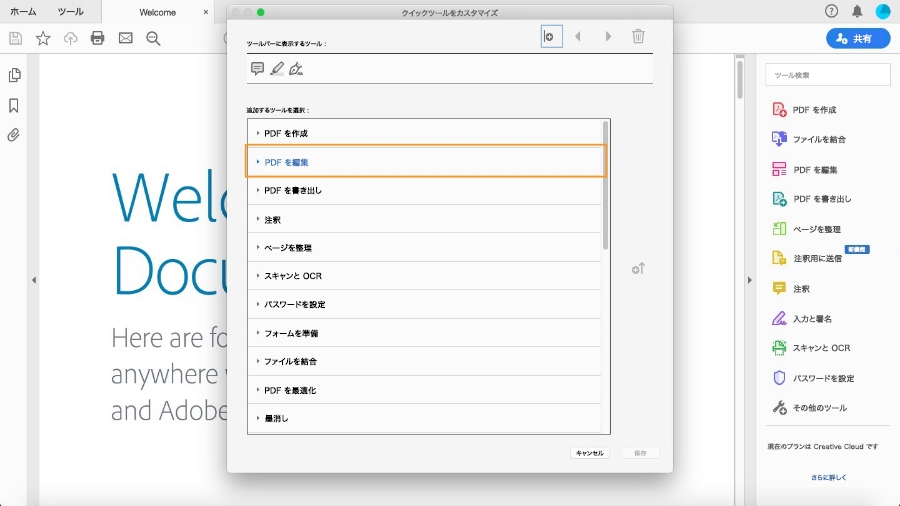Screen dimensions: 900x506
Task: Expand PDF を書き出し category in dialog list
Action: pyautogui.click(x=424, y=190)
